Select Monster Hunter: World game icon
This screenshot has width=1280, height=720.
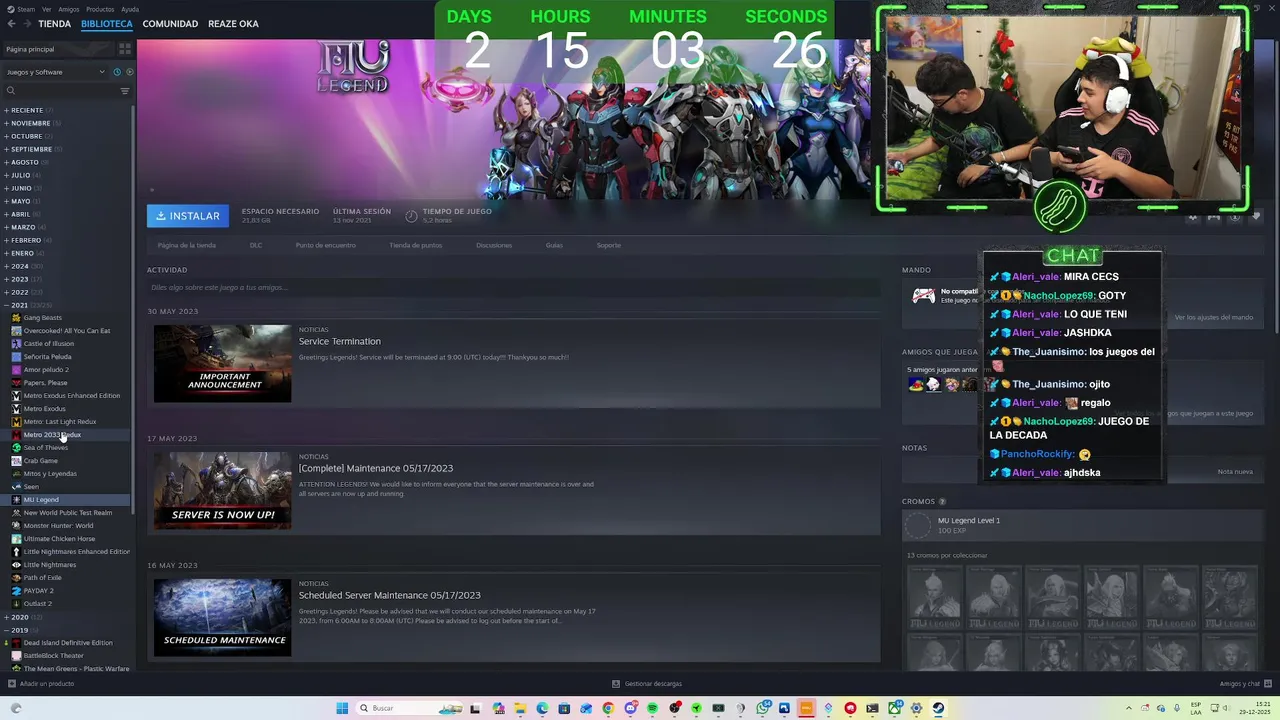(16, 526)
